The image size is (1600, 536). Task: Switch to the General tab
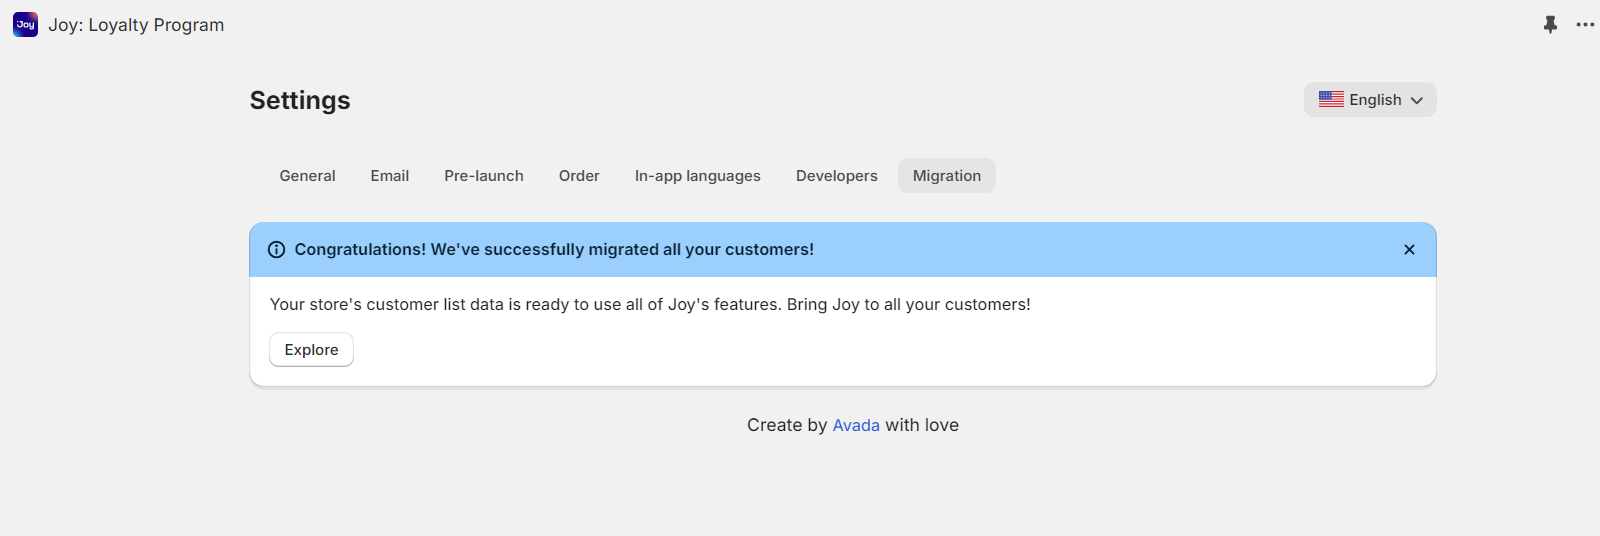pyautogui.click(x=307, y=176)
